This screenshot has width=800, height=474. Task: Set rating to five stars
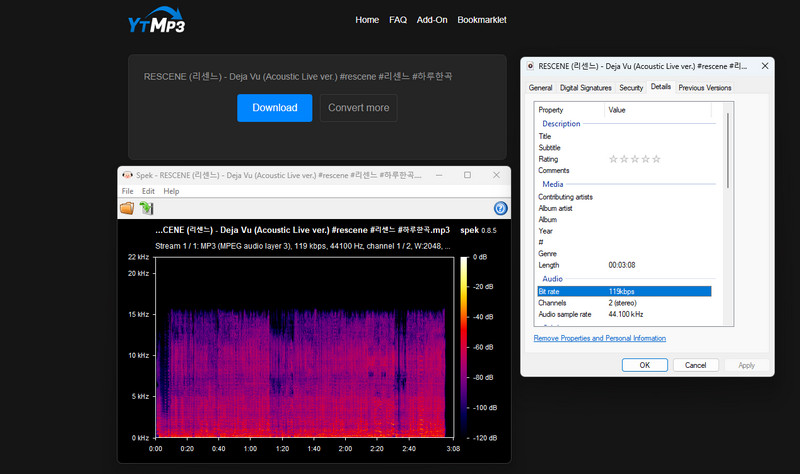click(656, 159)
